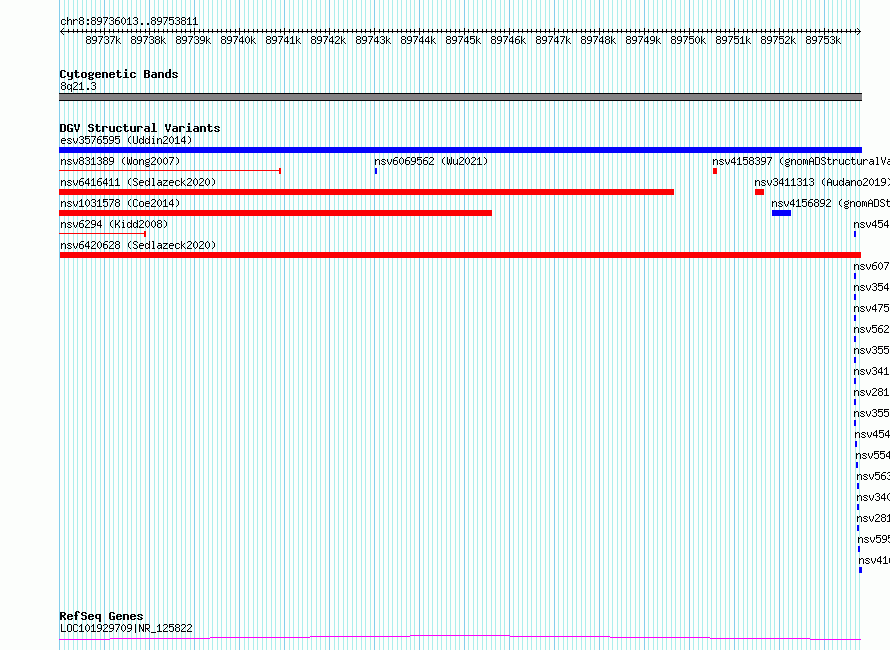Open the nsv6294 (Kidd2008) variant label
890x650 pixels.
[x=114, y=224]
